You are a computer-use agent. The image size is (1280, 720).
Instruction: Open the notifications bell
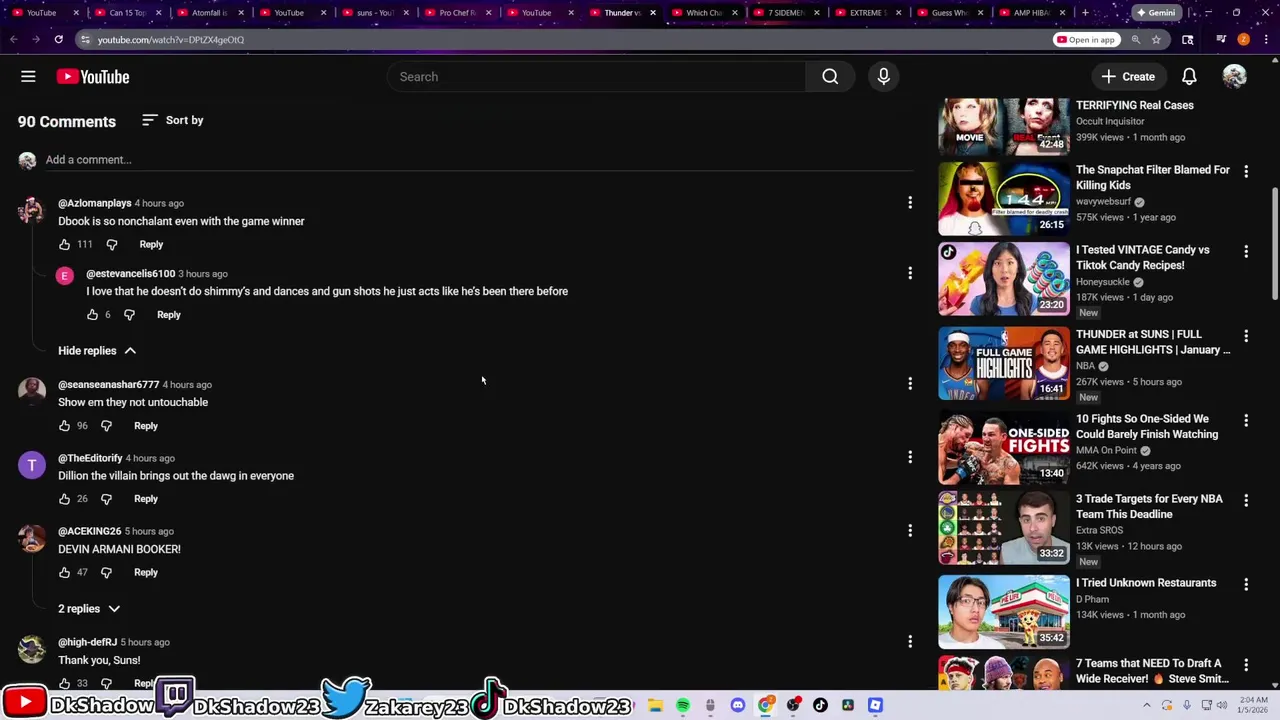(x=1189, y=77)
